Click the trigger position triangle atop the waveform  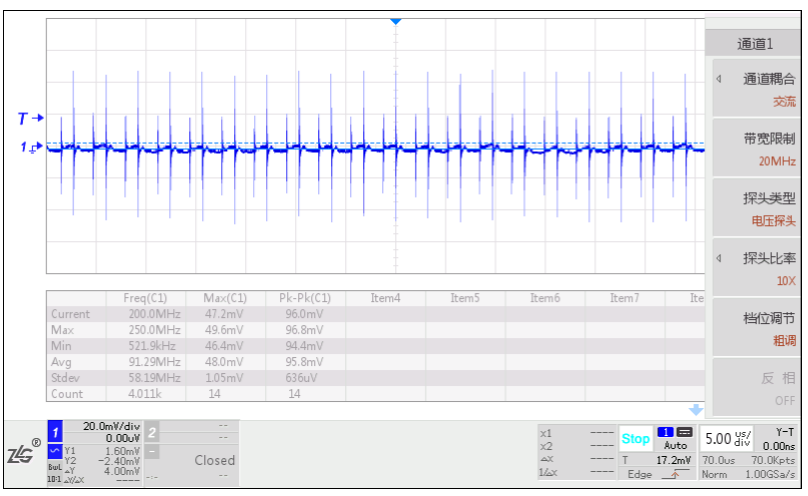396,22
